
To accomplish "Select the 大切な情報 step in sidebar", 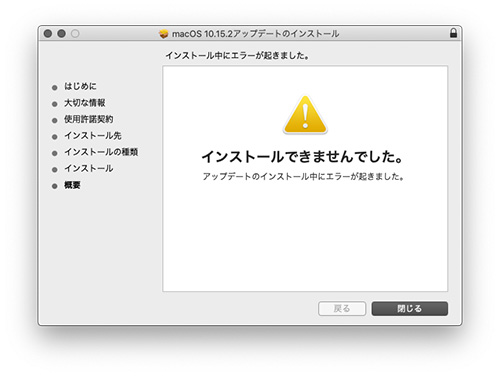I will click(x=84, y=103).
